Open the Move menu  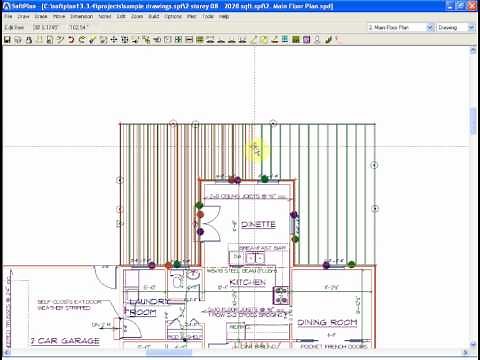point(59,16)
